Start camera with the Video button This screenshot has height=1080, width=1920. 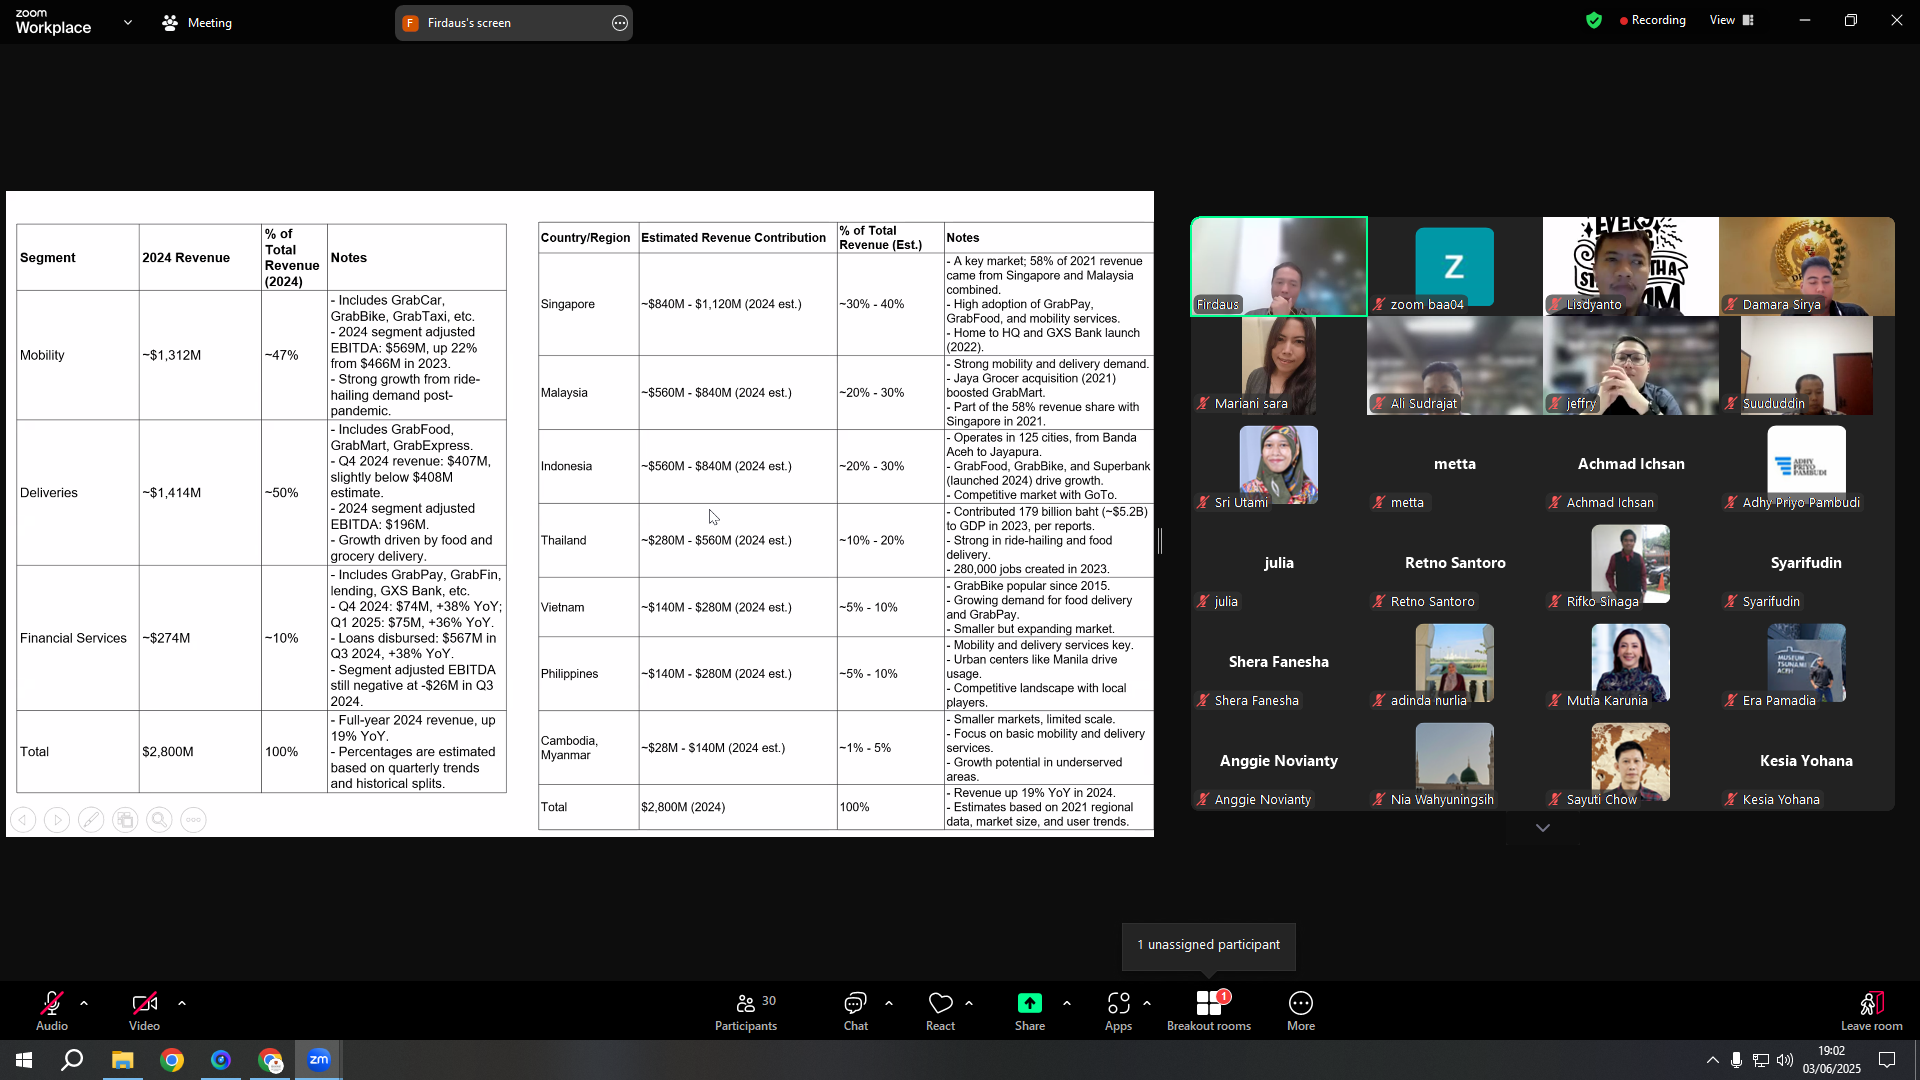pos(144,1011)
